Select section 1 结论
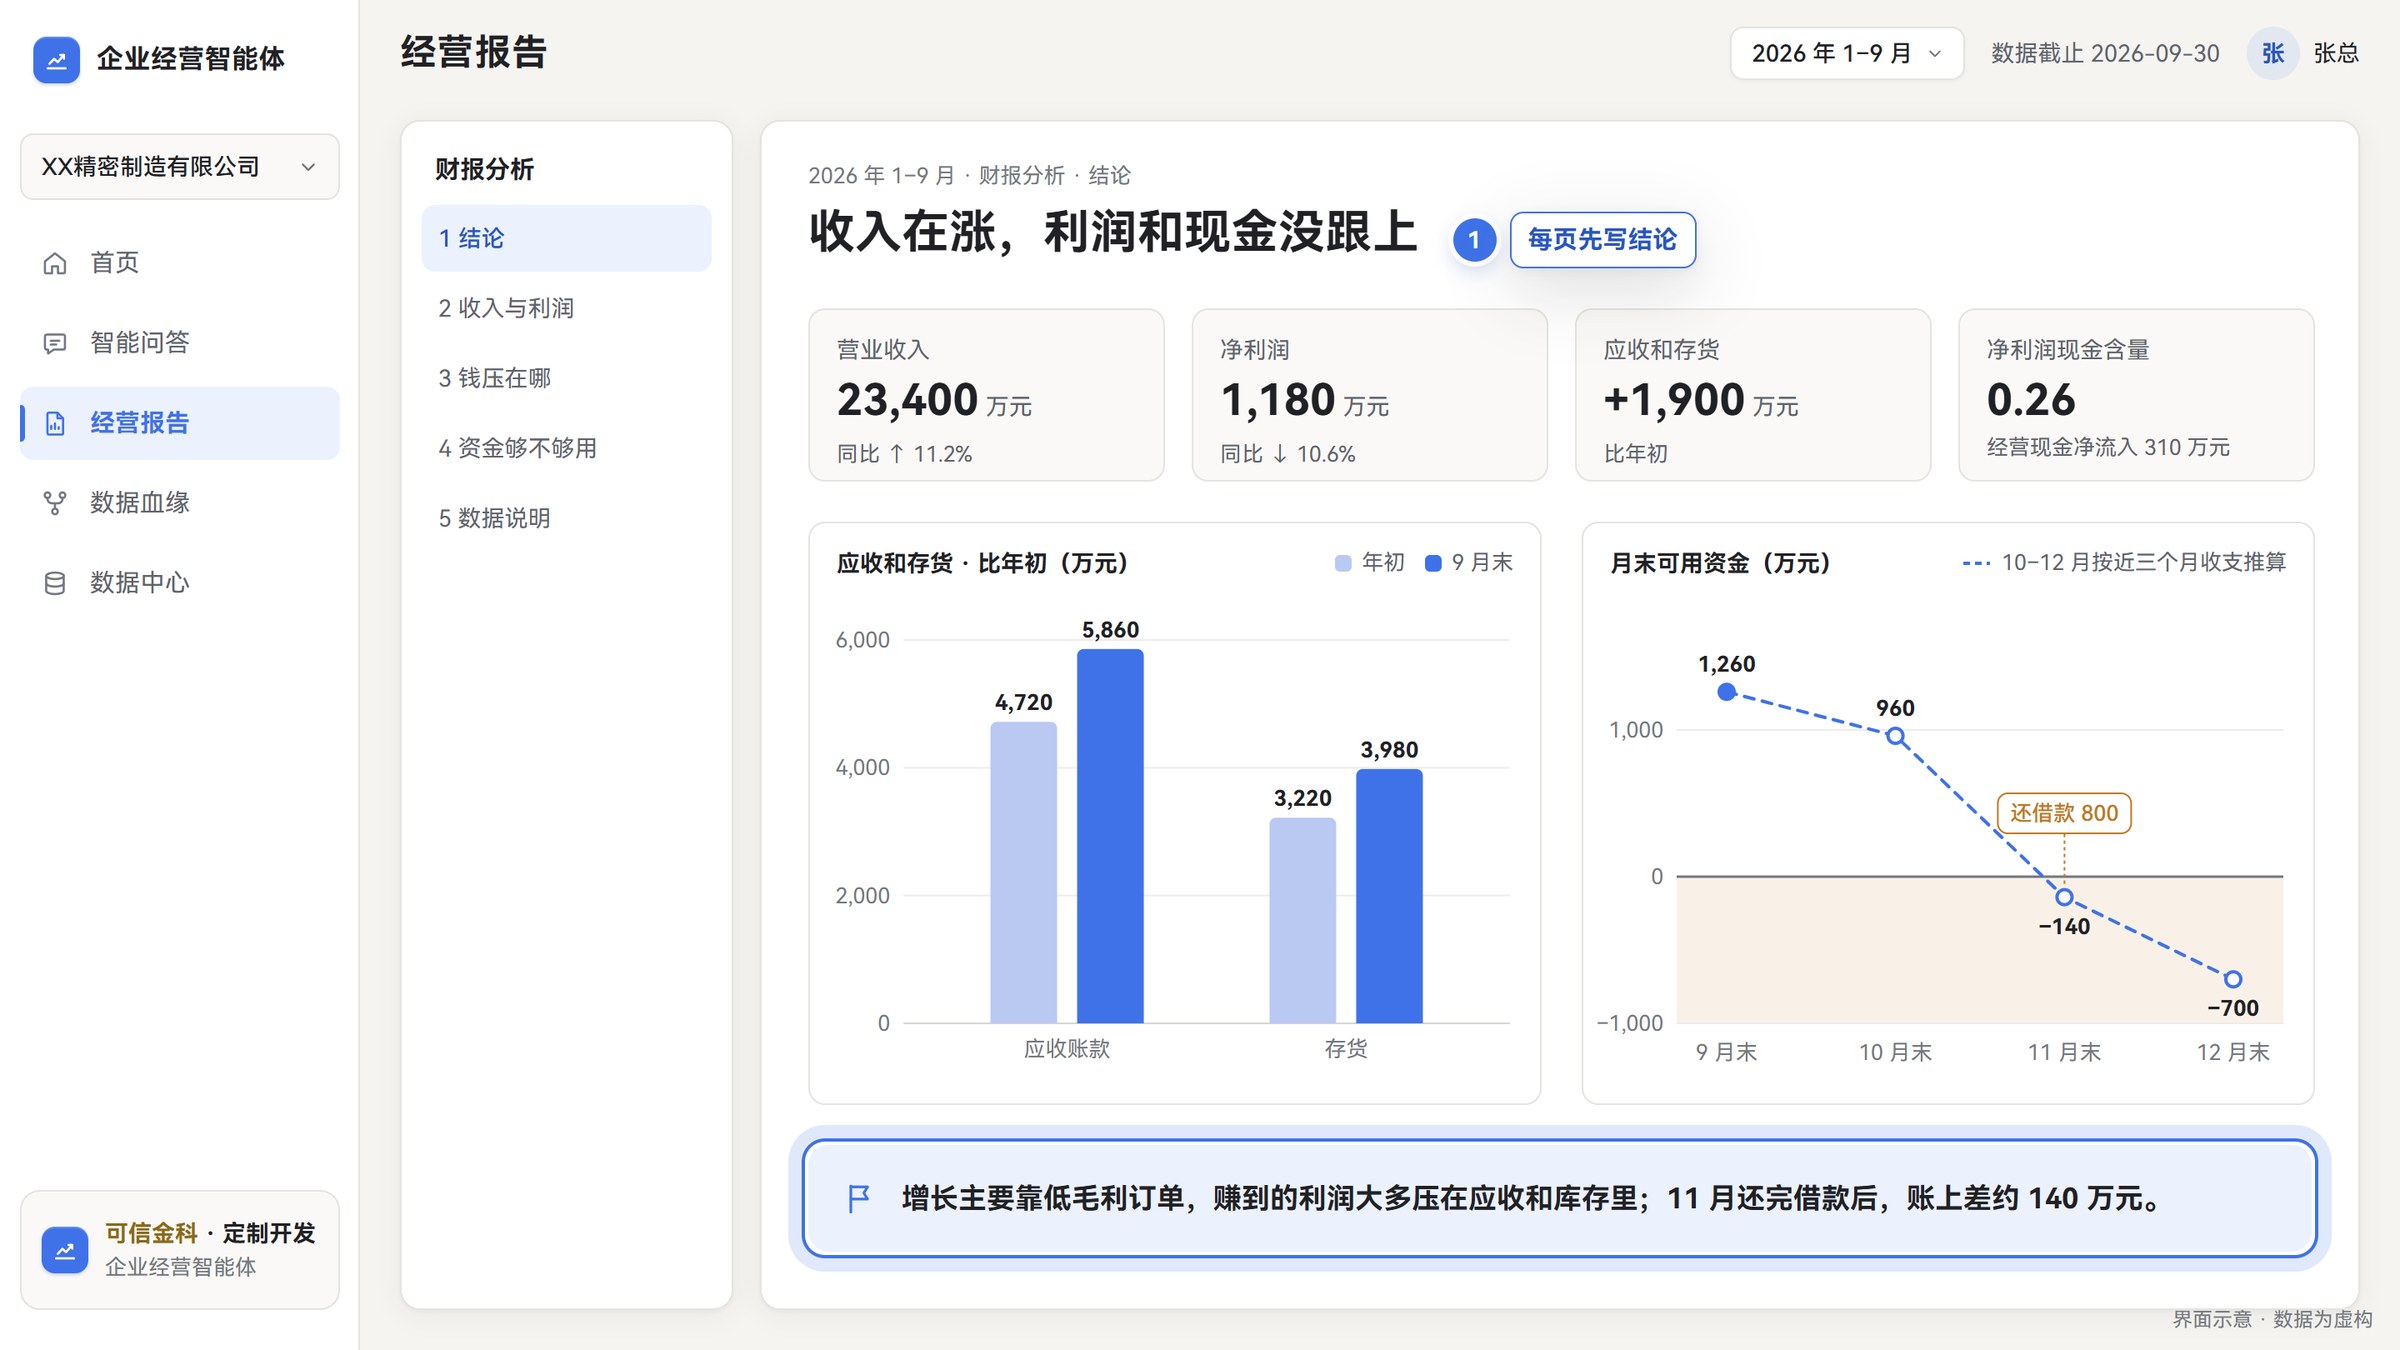The height and width of the screenshot is (1350, 2400). [566, 238]
